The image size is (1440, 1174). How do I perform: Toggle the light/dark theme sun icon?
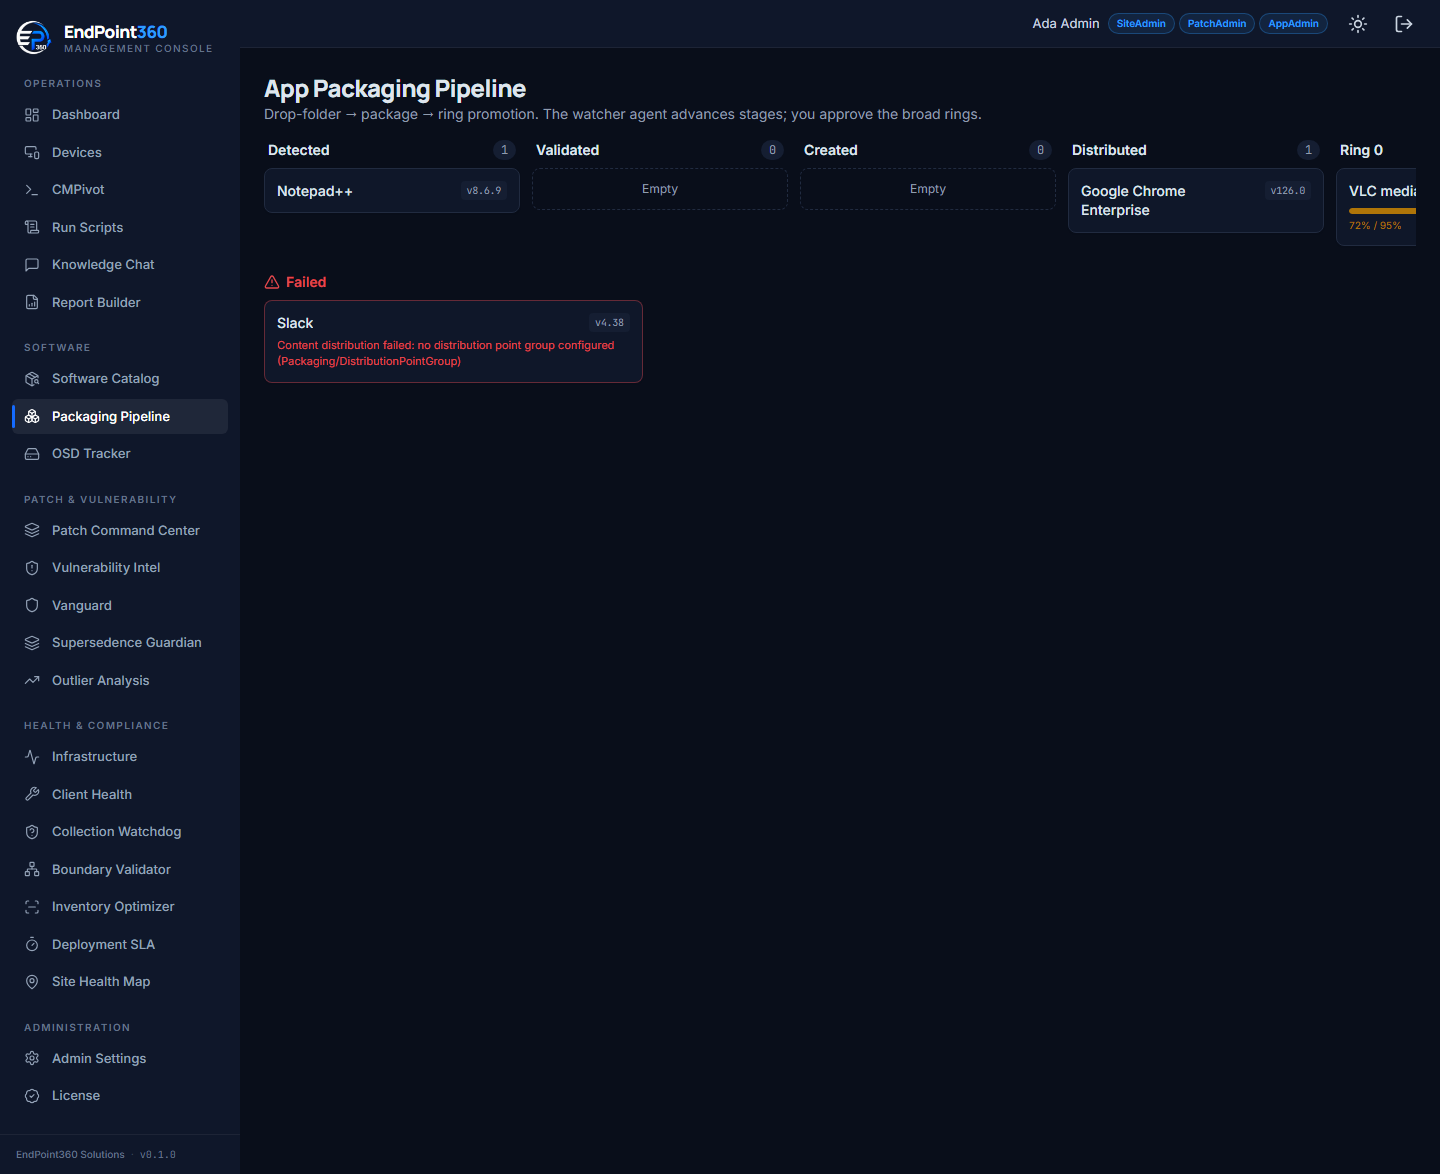pyautogui.click(x=1357, y=24)
